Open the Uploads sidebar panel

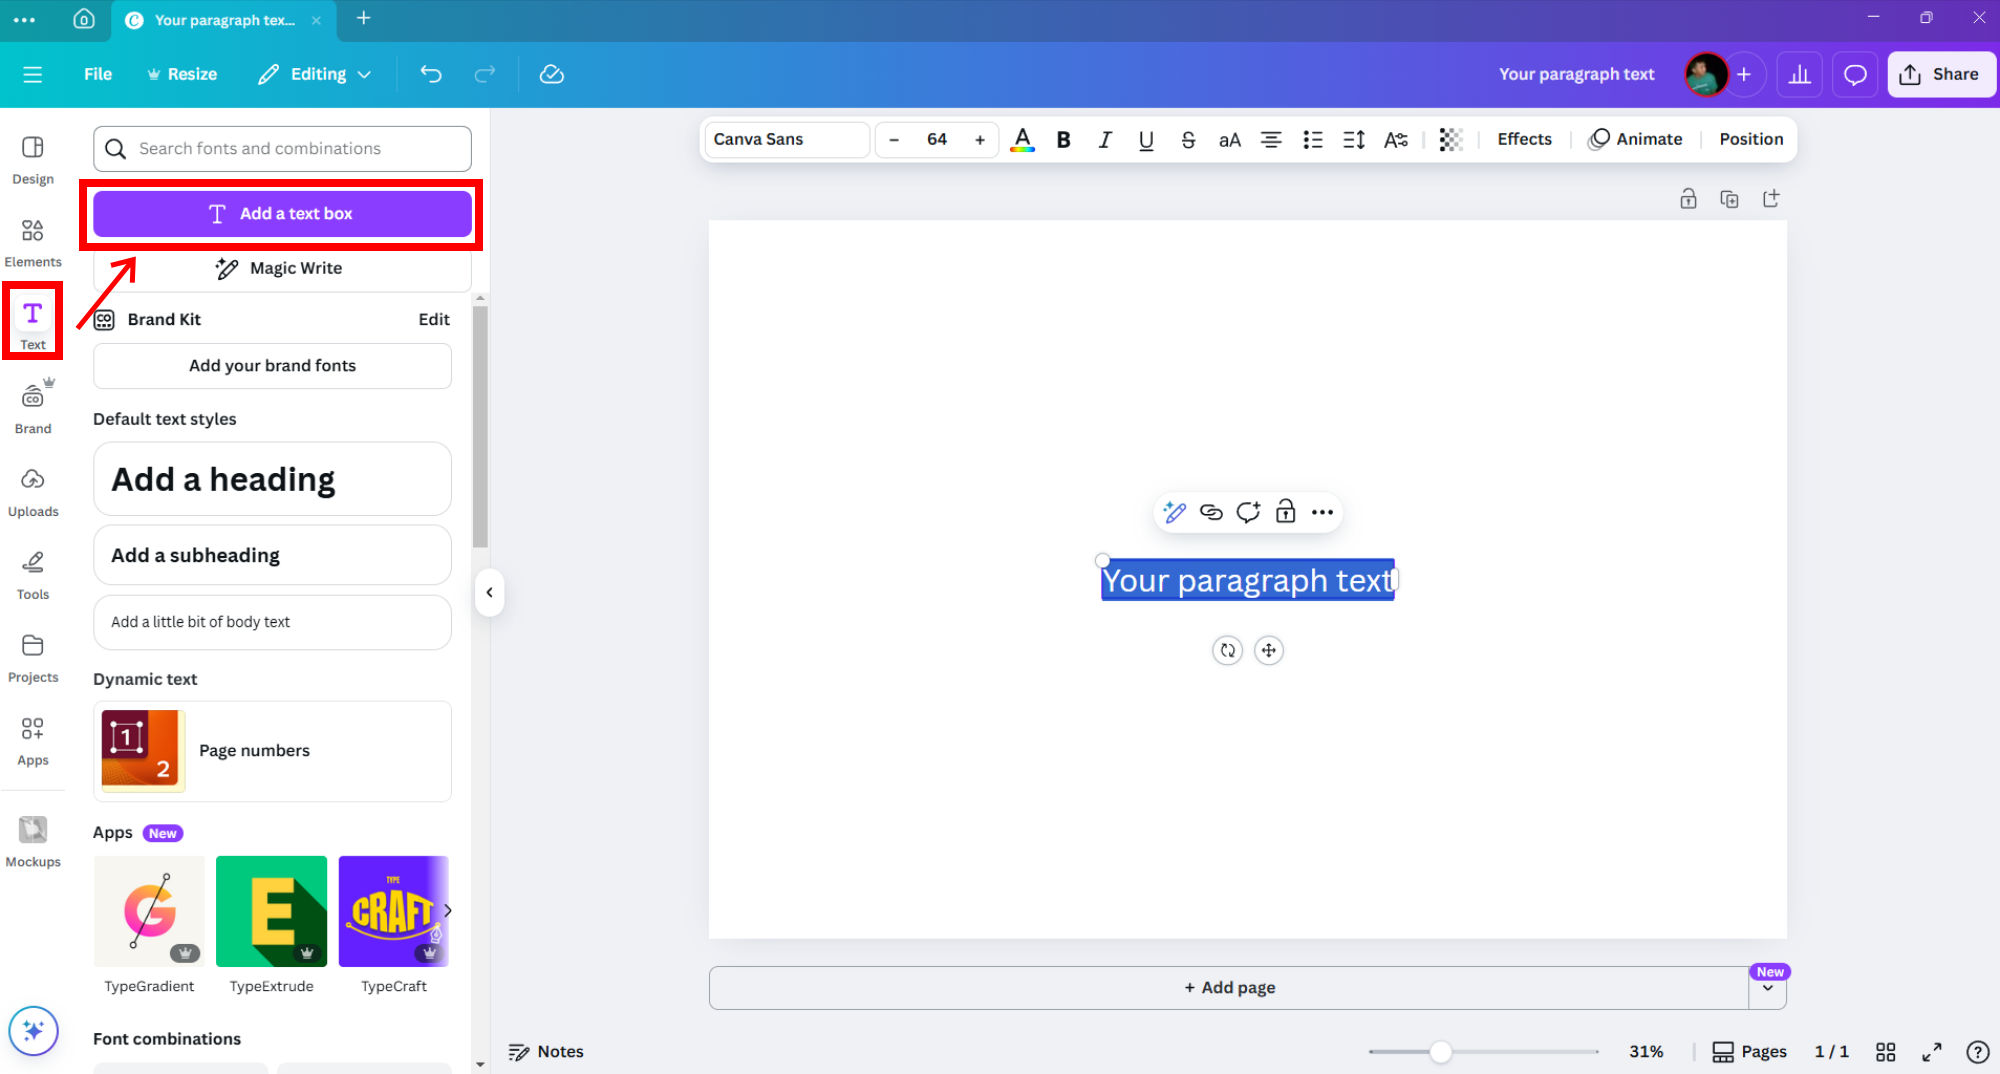(x=33, y=492)
